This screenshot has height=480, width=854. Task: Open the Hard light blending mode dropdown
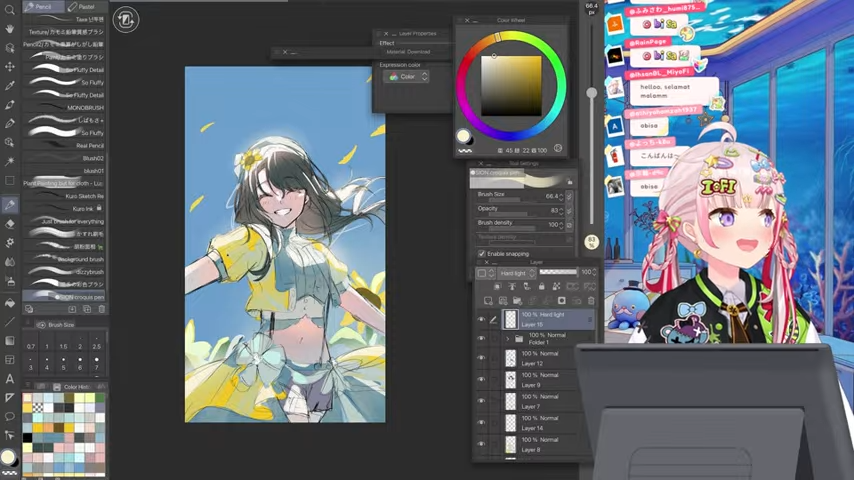(x=517, y=273)
